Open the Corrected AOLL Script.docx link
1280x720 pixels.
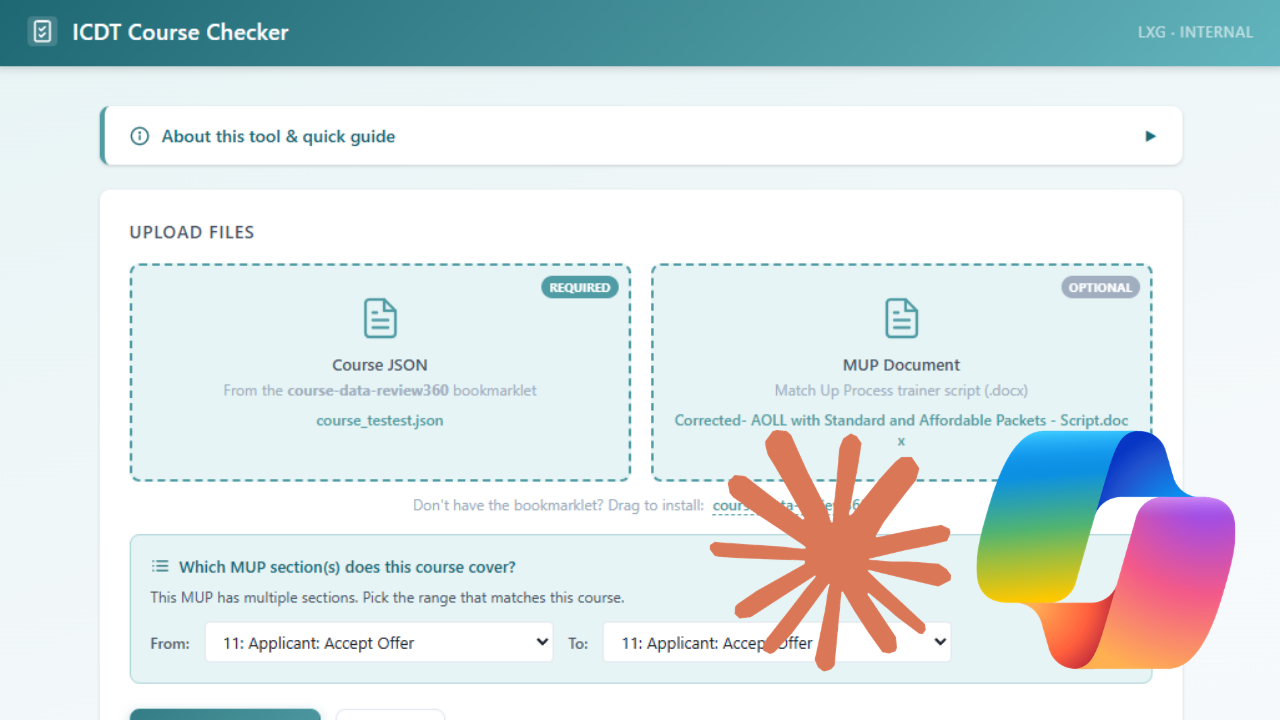(x=901, y=420)
